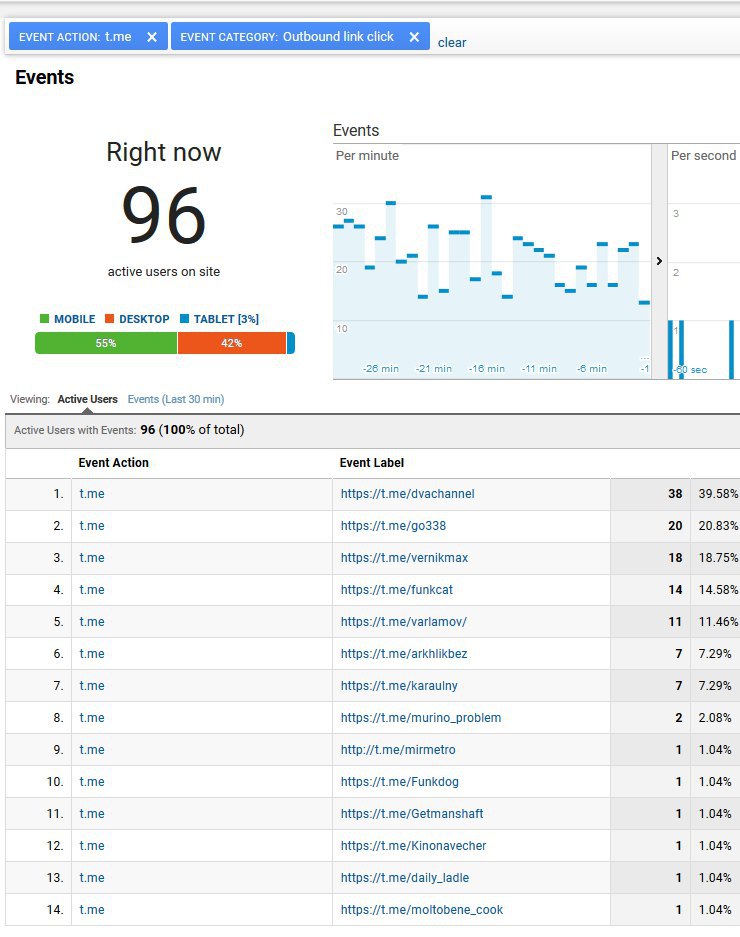Click the t.me event action in row 3

[x=91, y=558]
